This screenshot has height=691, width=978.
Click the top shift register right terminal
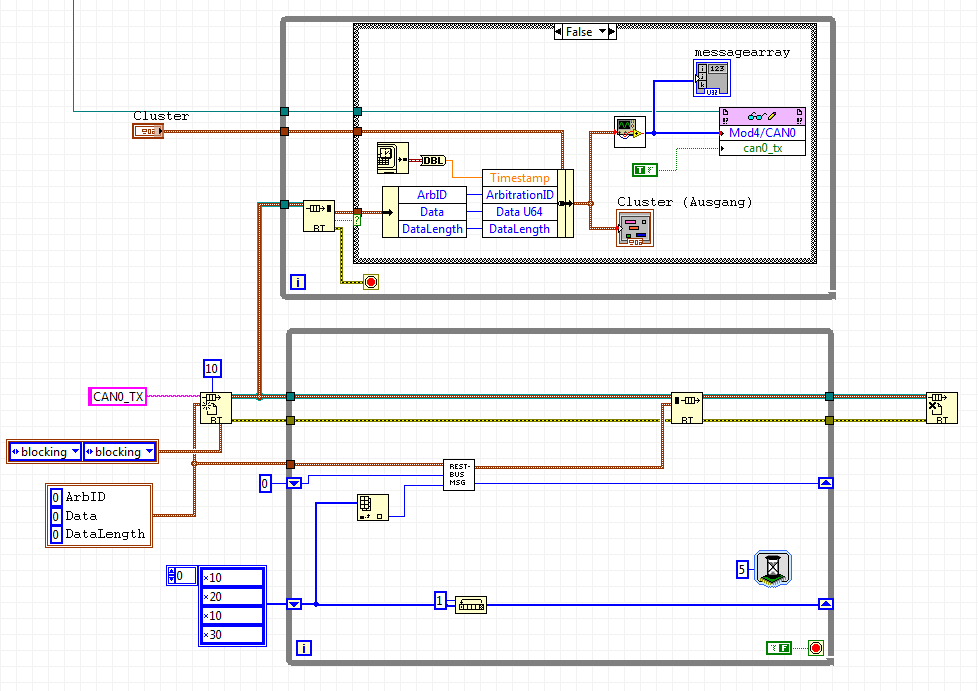[826, 483]
